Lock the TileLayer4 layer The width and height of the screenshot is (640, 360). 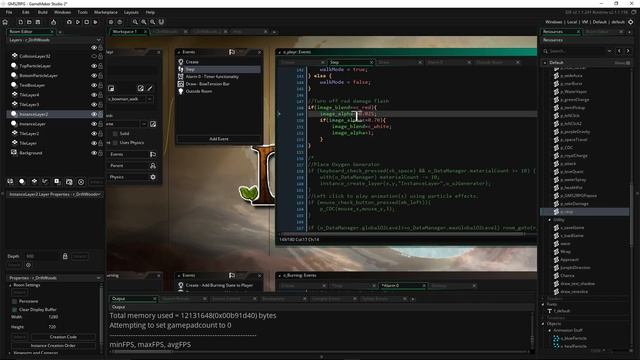[x=100, y=95]
